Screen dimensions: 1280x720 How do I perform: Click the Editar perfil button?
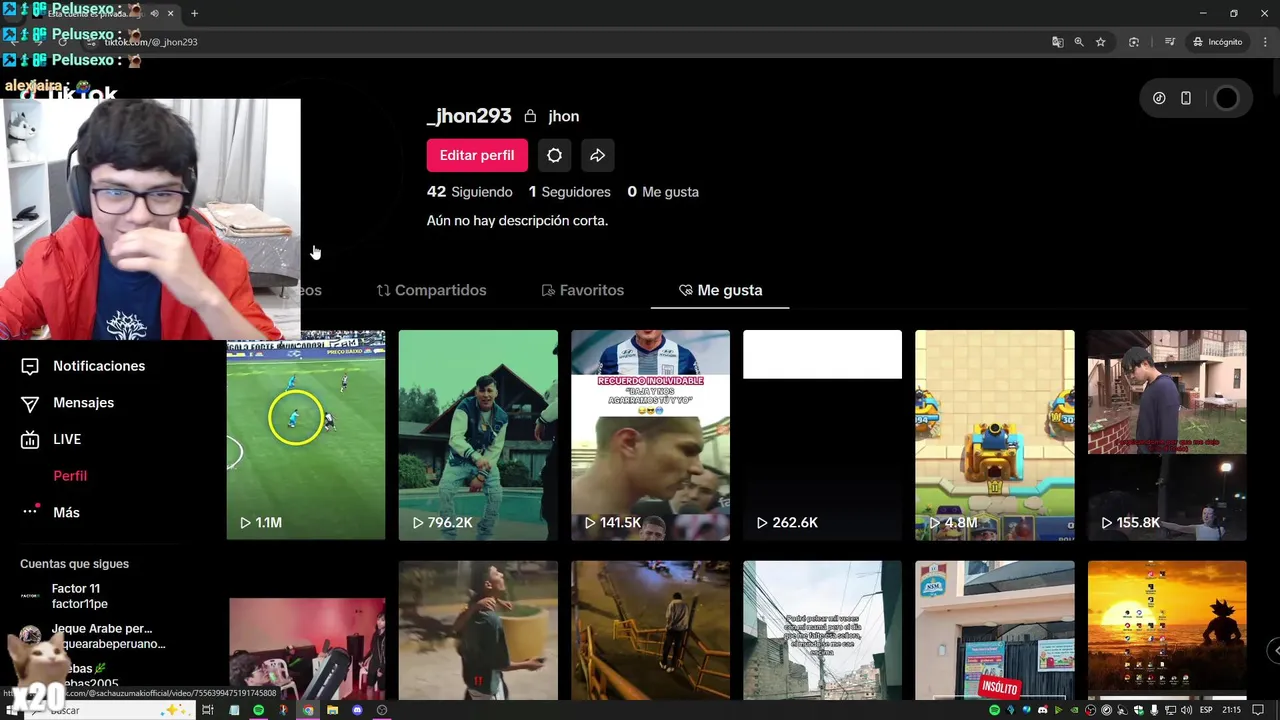(477, 155)
